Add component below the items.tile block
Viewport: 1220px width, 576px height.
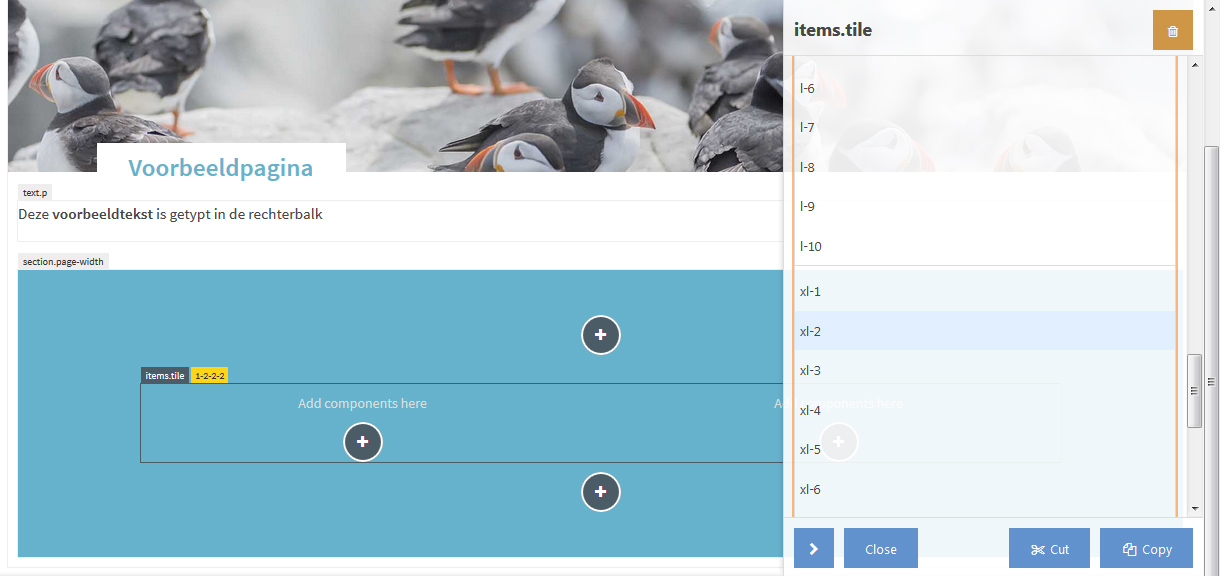coord(601,492)
